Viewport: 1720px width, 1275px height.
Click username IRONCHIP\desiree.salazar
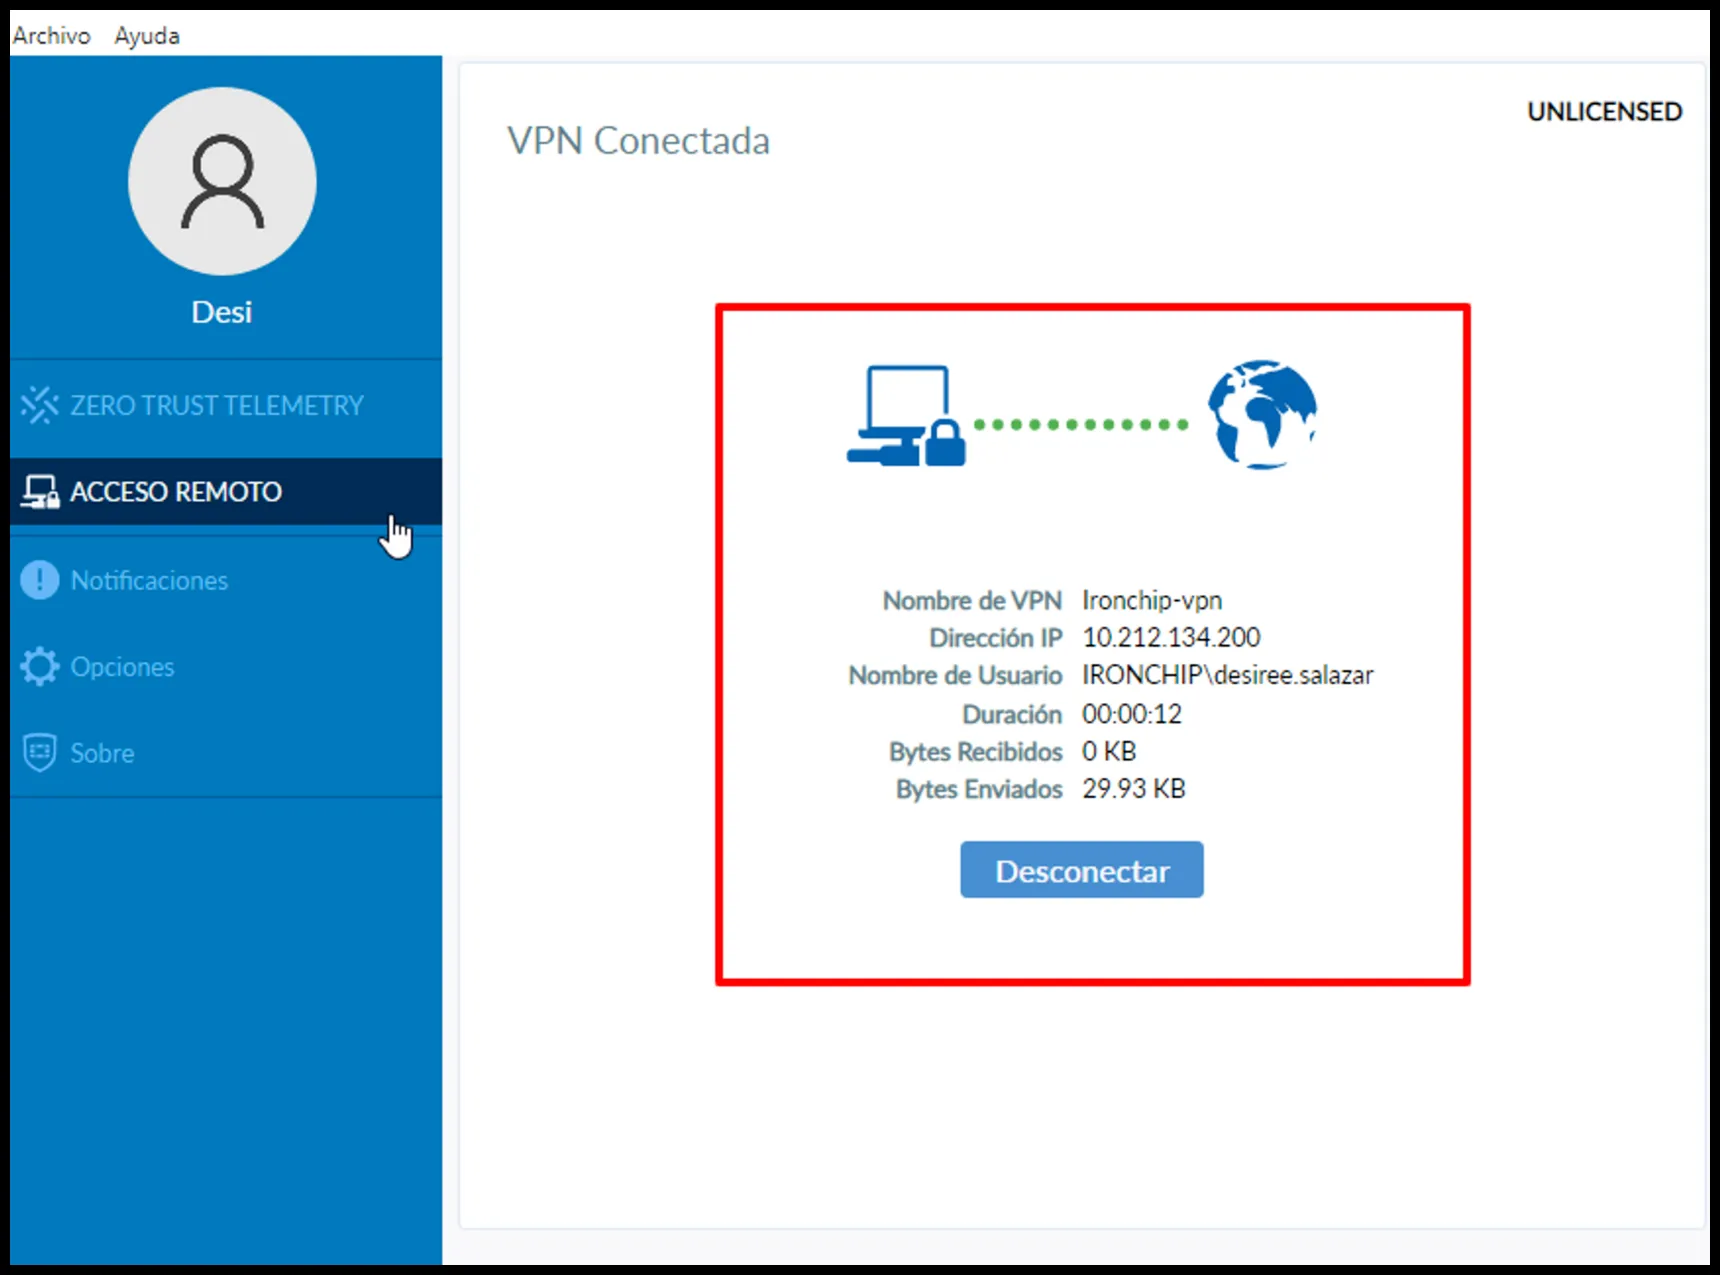(x=1228, y=675)
